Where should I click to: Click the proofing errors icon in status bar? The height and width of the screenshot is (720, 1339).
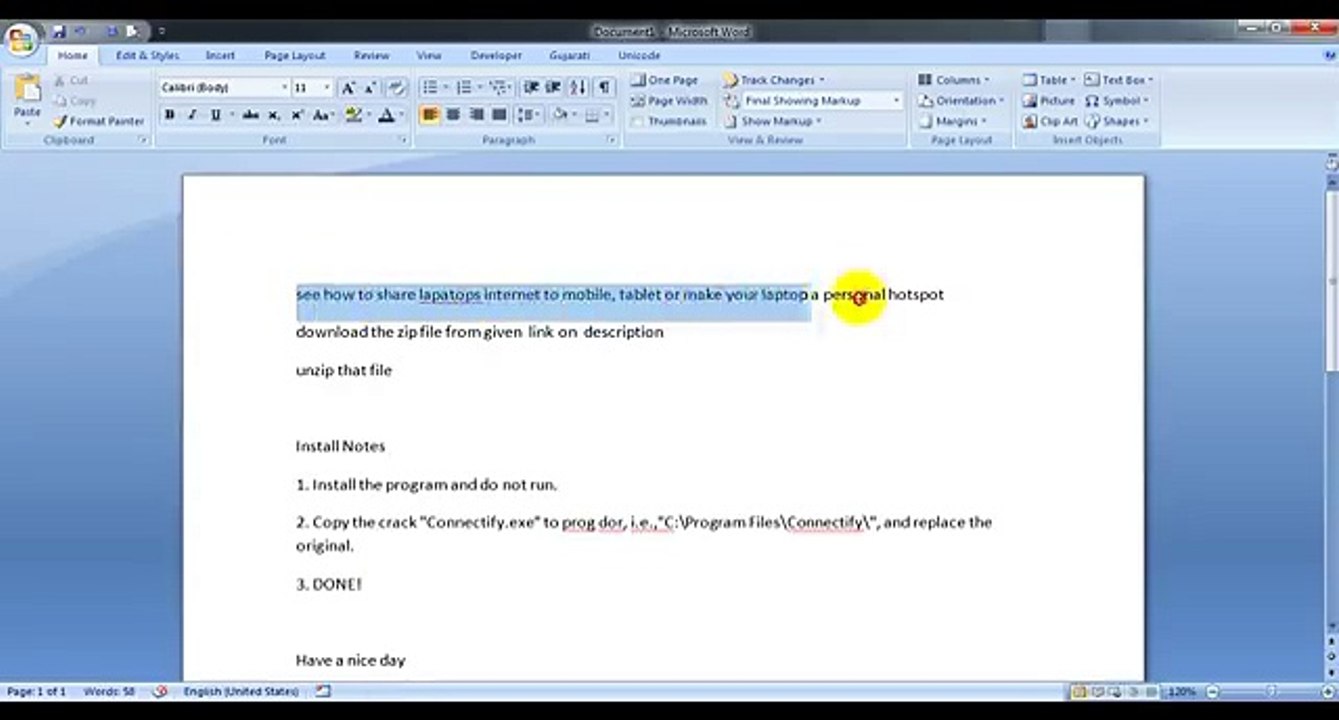160,691
